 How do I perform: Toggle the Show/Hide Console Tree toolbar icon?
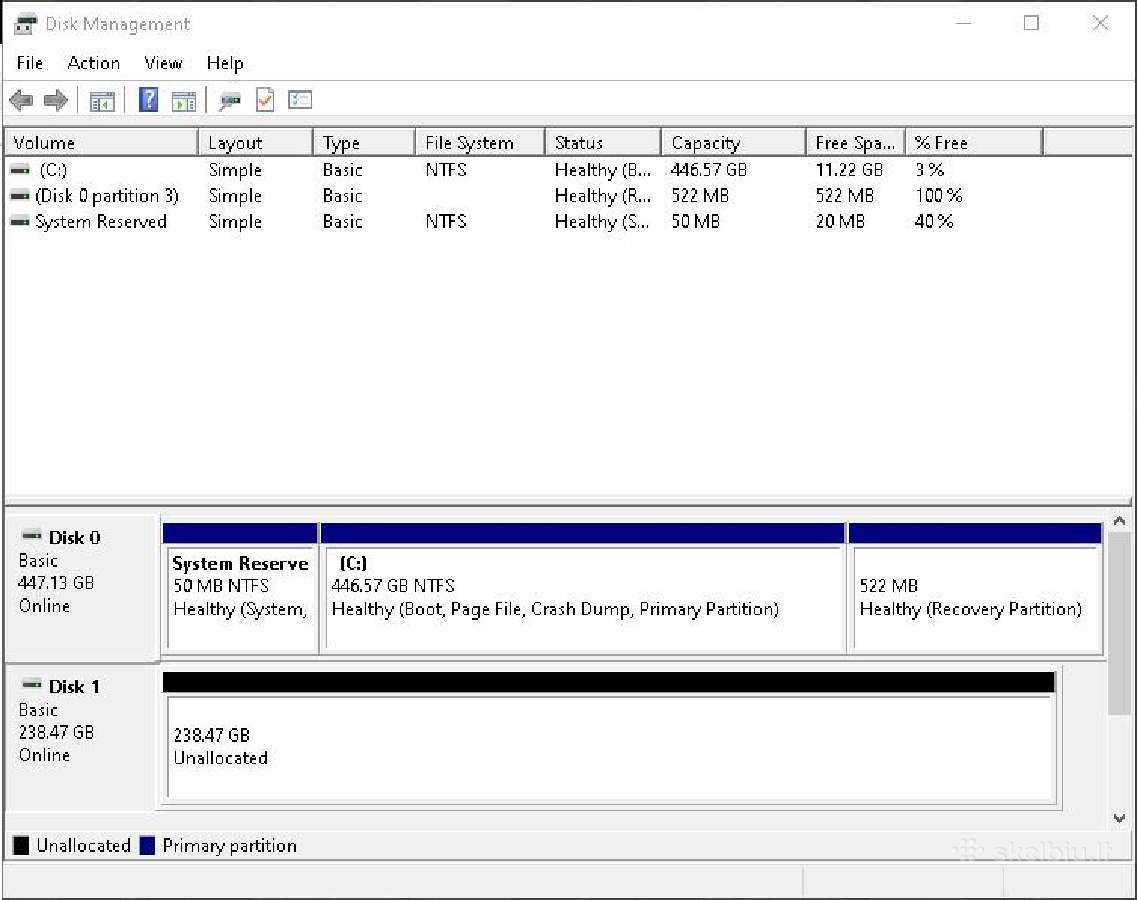[102, 101]
